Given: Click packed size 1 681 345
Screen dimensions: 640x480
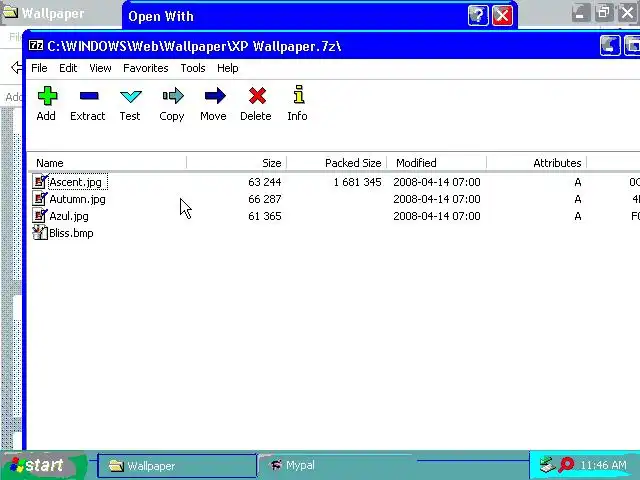Looking at the screenshot, I should [357, 182].
